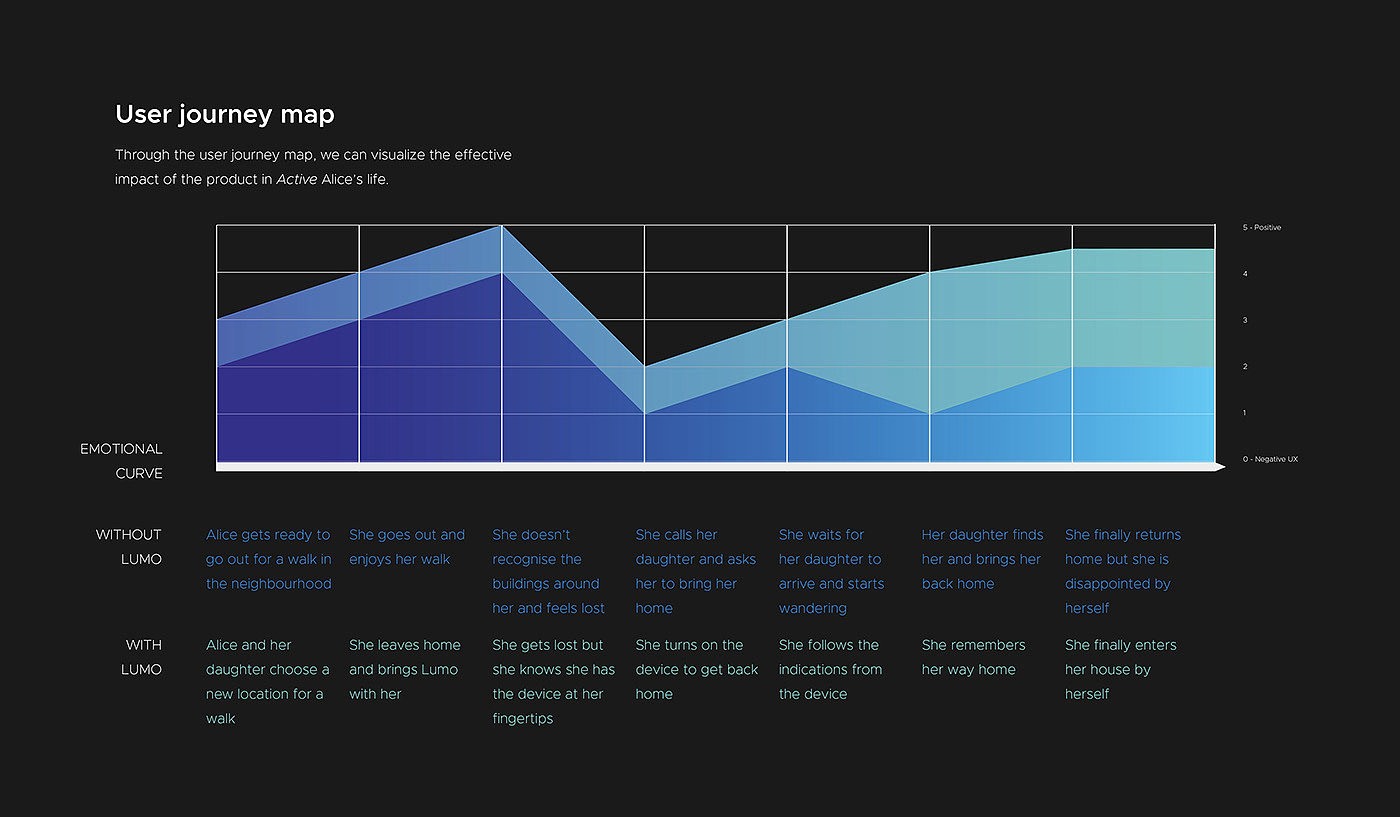The image size is (1400, 817).
Task: Click the "WITH LUMO" row label
Action: coord(143,657)
